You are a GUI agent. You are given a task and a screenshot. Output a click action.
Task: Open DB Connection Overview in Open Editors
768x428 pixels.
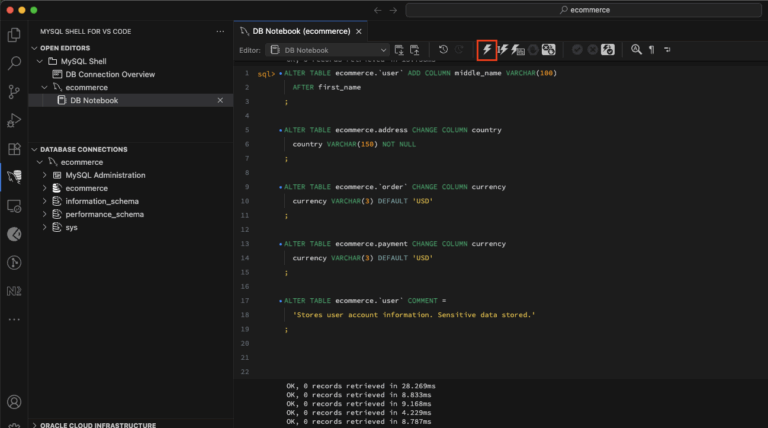110,74
